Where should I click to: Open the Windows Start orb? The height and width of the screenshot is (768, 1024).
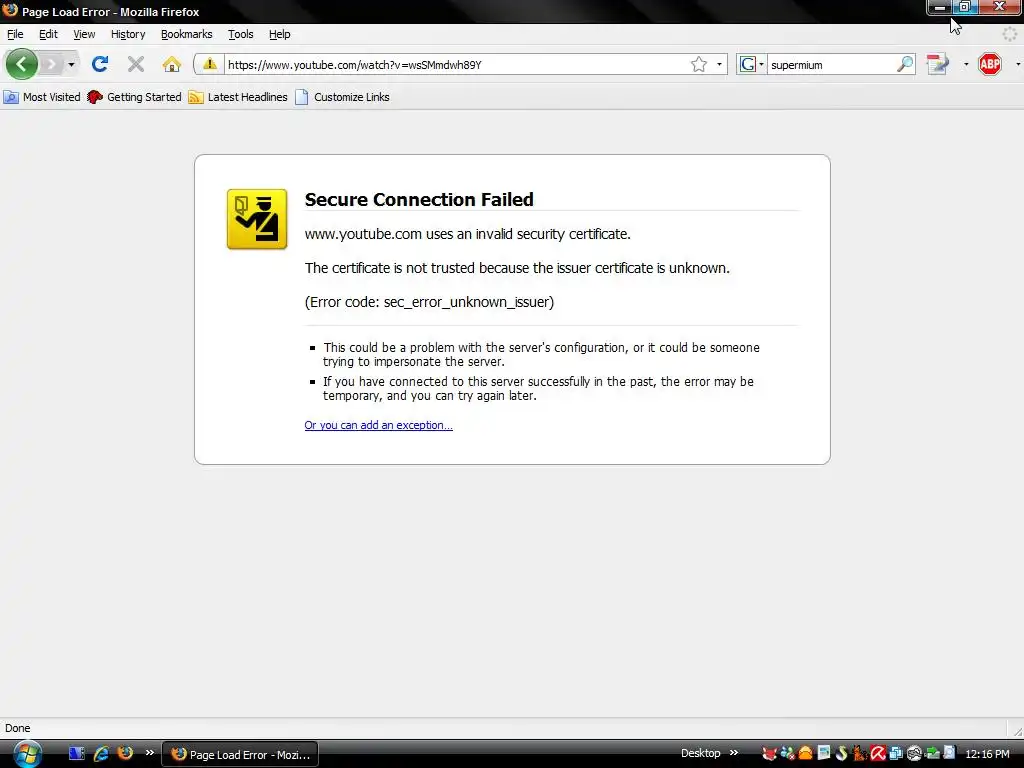[x=27, y=754]
